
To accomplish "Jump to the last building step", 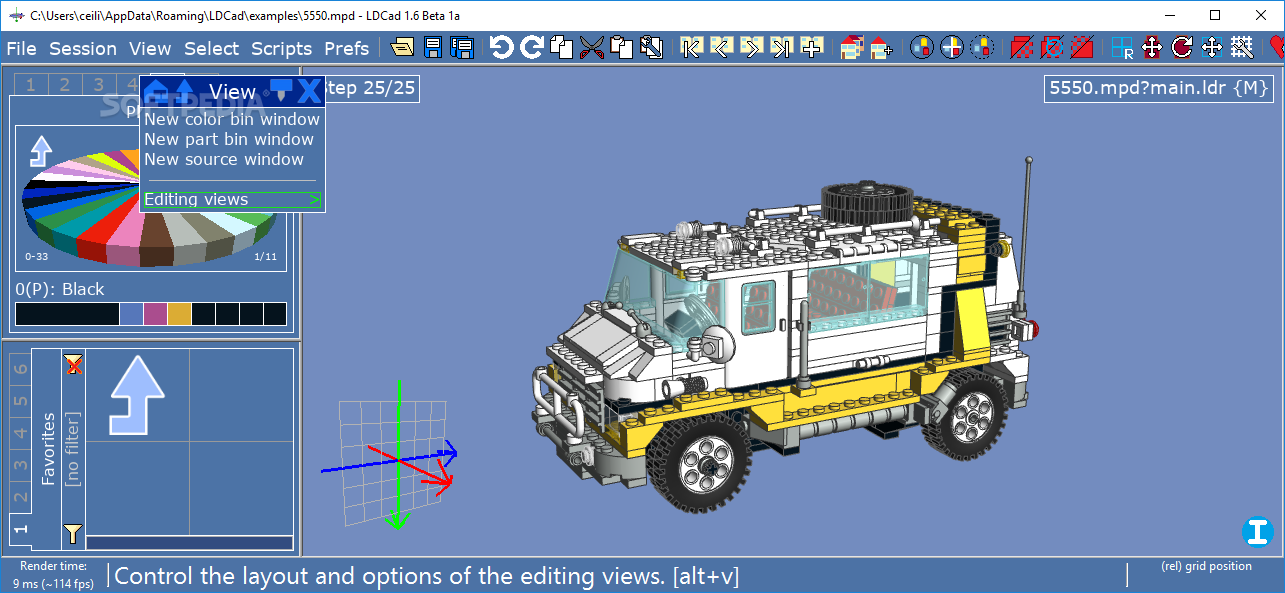I will [782, 47].
